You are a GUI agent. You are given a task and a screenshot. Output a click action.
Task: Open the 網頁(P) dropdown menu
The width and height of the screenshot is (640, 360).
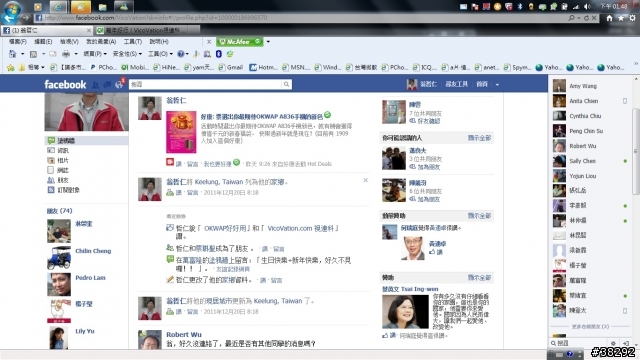pyautogui.click(x=95, y=54)
